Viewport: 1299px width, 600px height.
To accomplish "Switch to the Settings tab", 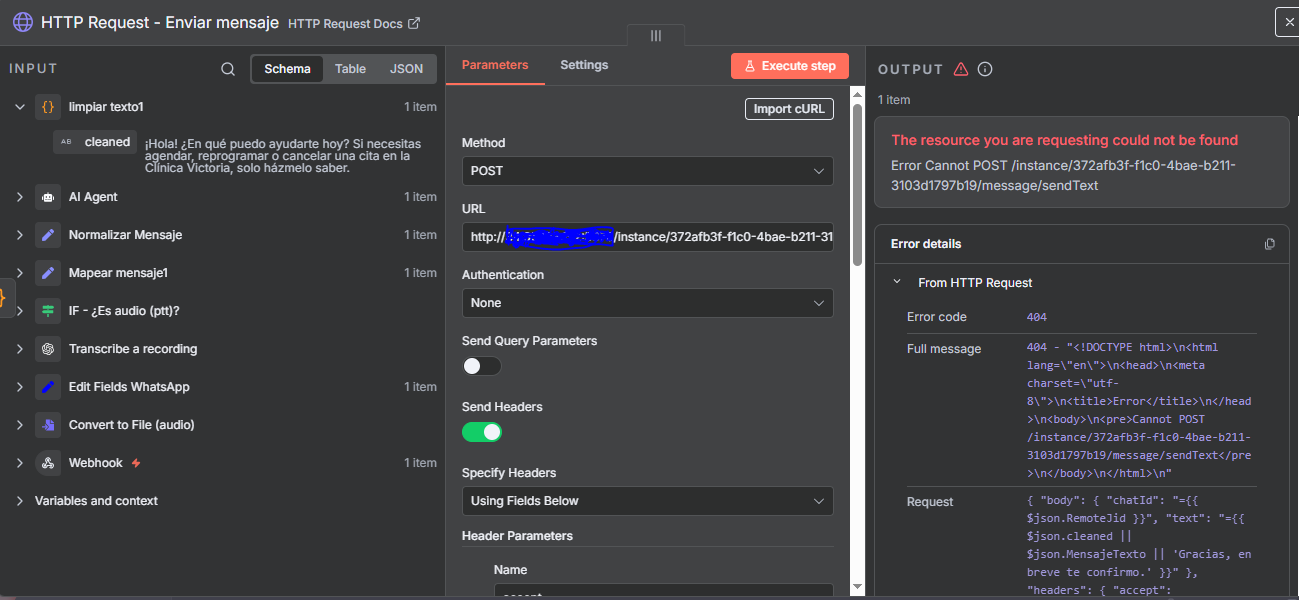I will click(584, 65).
